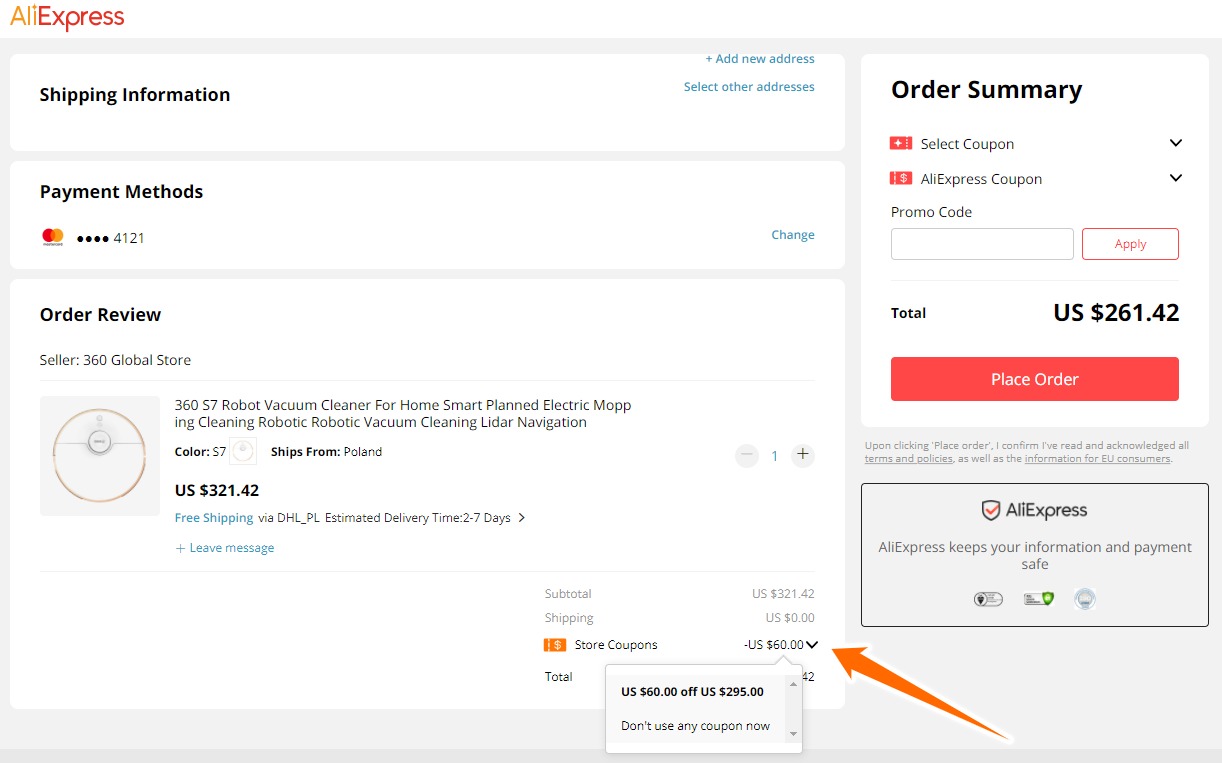Open the AliExpress logo home link

[68, 17]
